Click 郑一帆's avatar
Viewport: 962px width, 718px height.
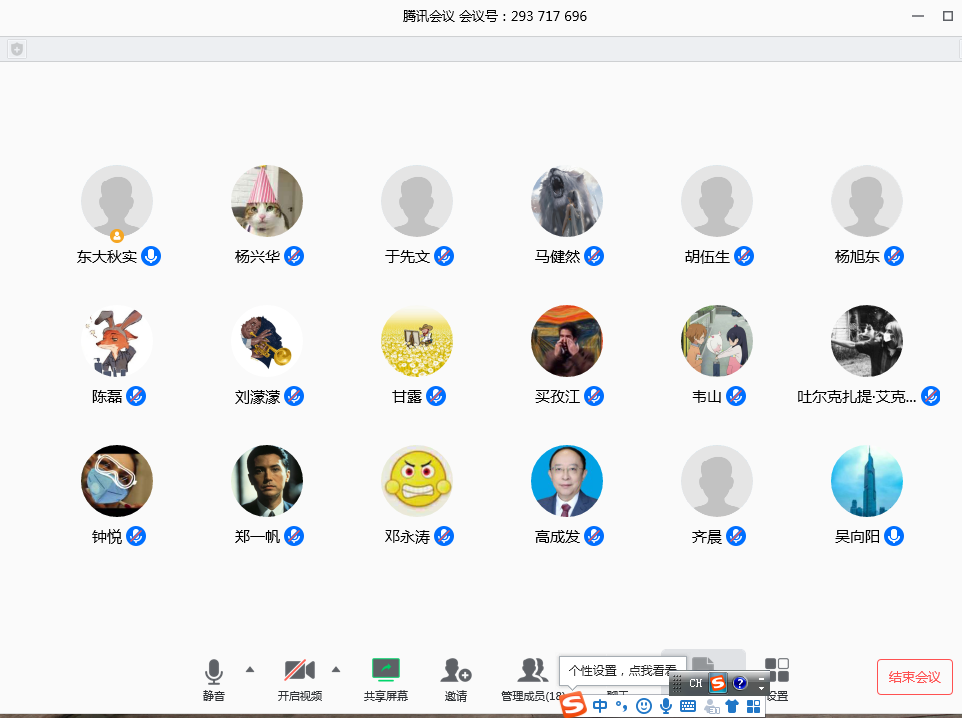coord(267,481)
